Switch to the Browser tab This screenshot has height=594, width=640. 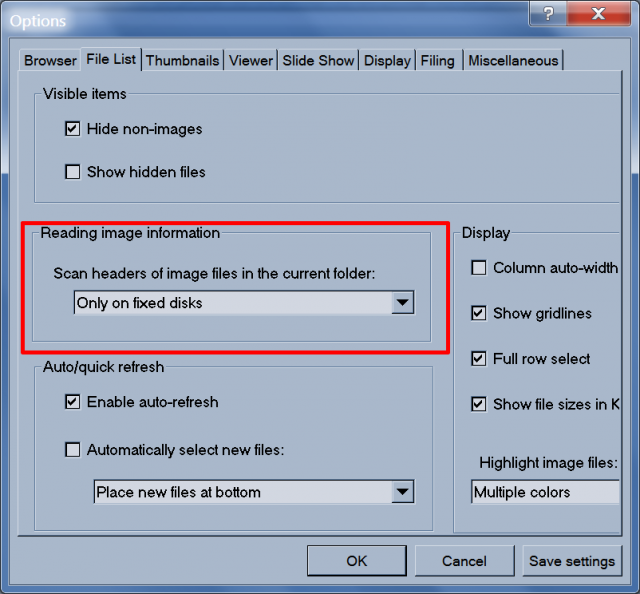tap(50, 61)
